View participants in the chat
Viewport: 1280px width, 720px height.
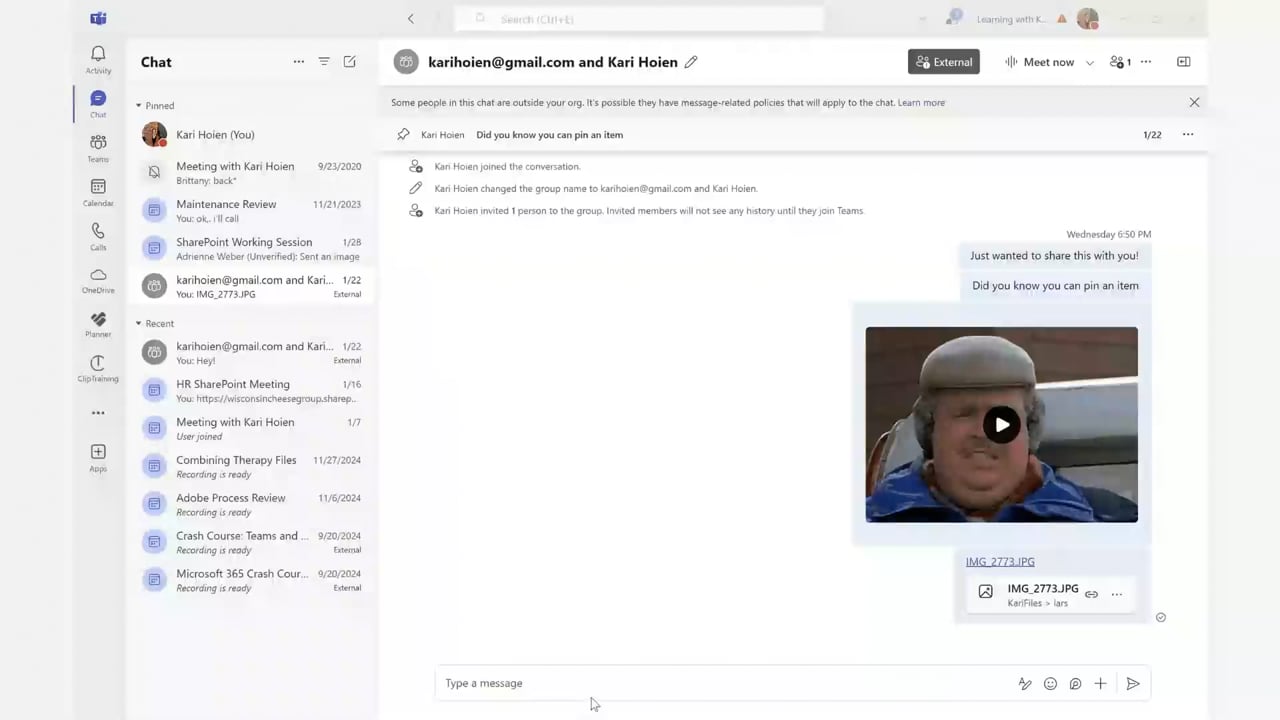[x=1120, y=62]
